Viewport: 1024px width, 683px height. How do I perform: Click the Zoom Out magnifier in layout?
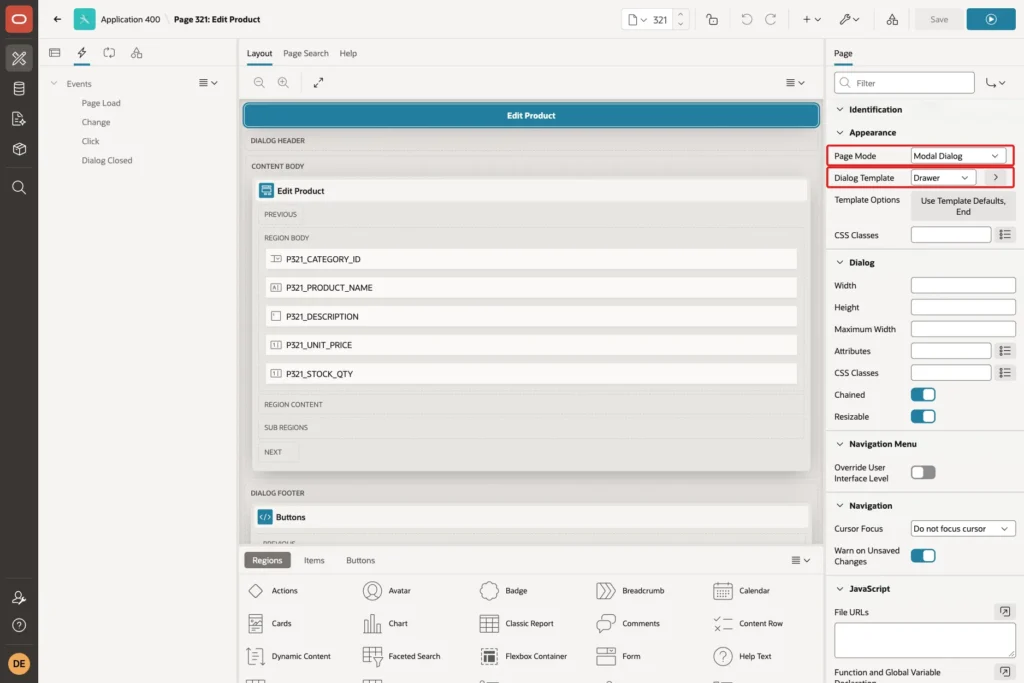click(259, 82)
